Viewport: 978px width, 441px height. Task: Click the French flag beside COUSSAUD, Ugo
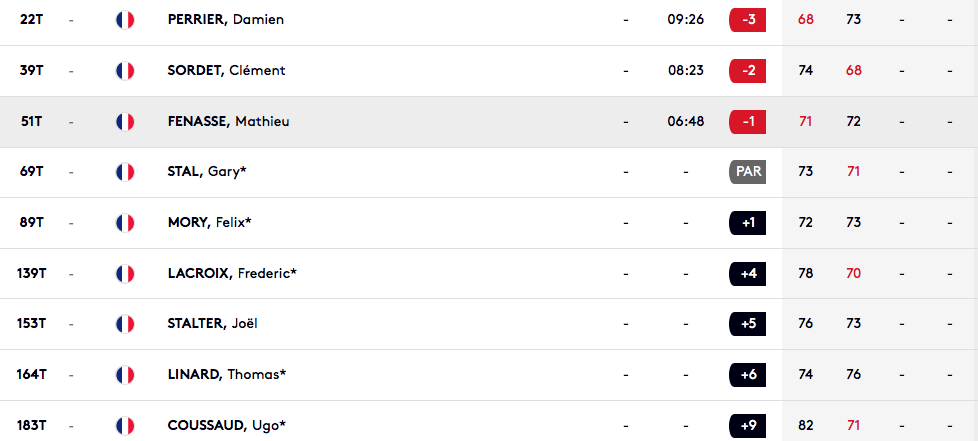(x=125, y=425)
